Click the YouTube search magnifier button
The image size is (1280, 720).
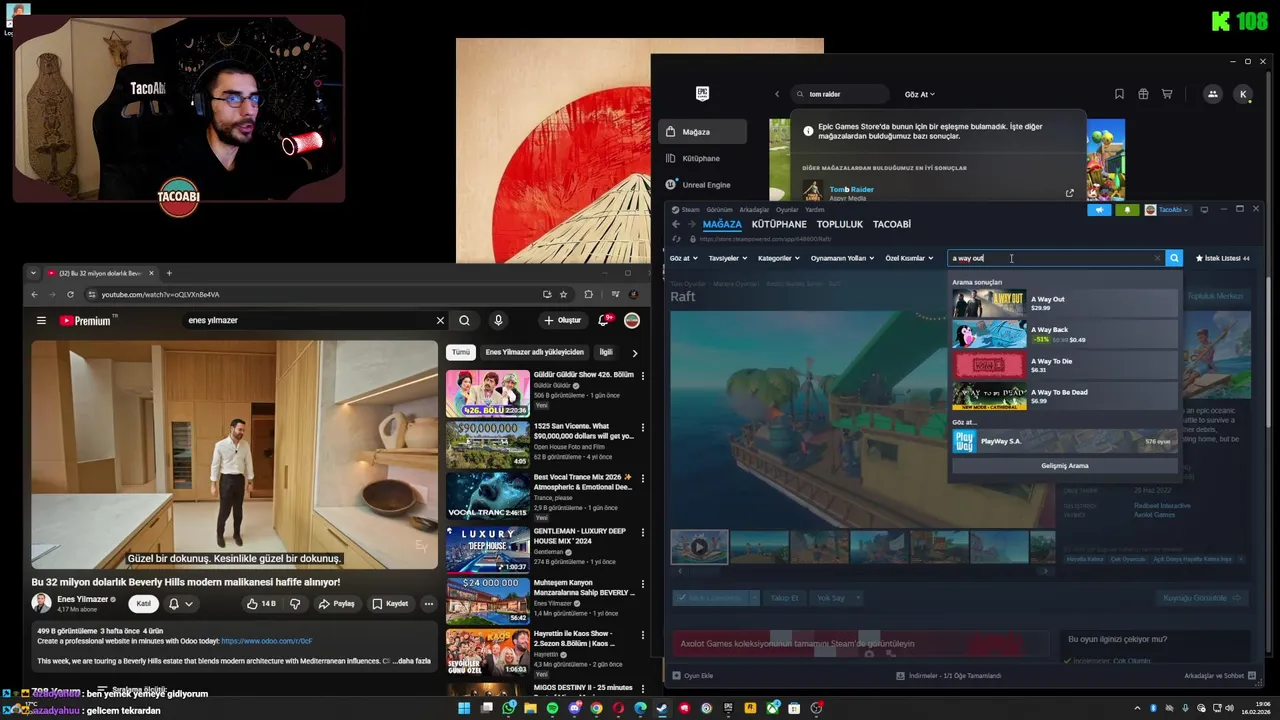coord(464,320)
